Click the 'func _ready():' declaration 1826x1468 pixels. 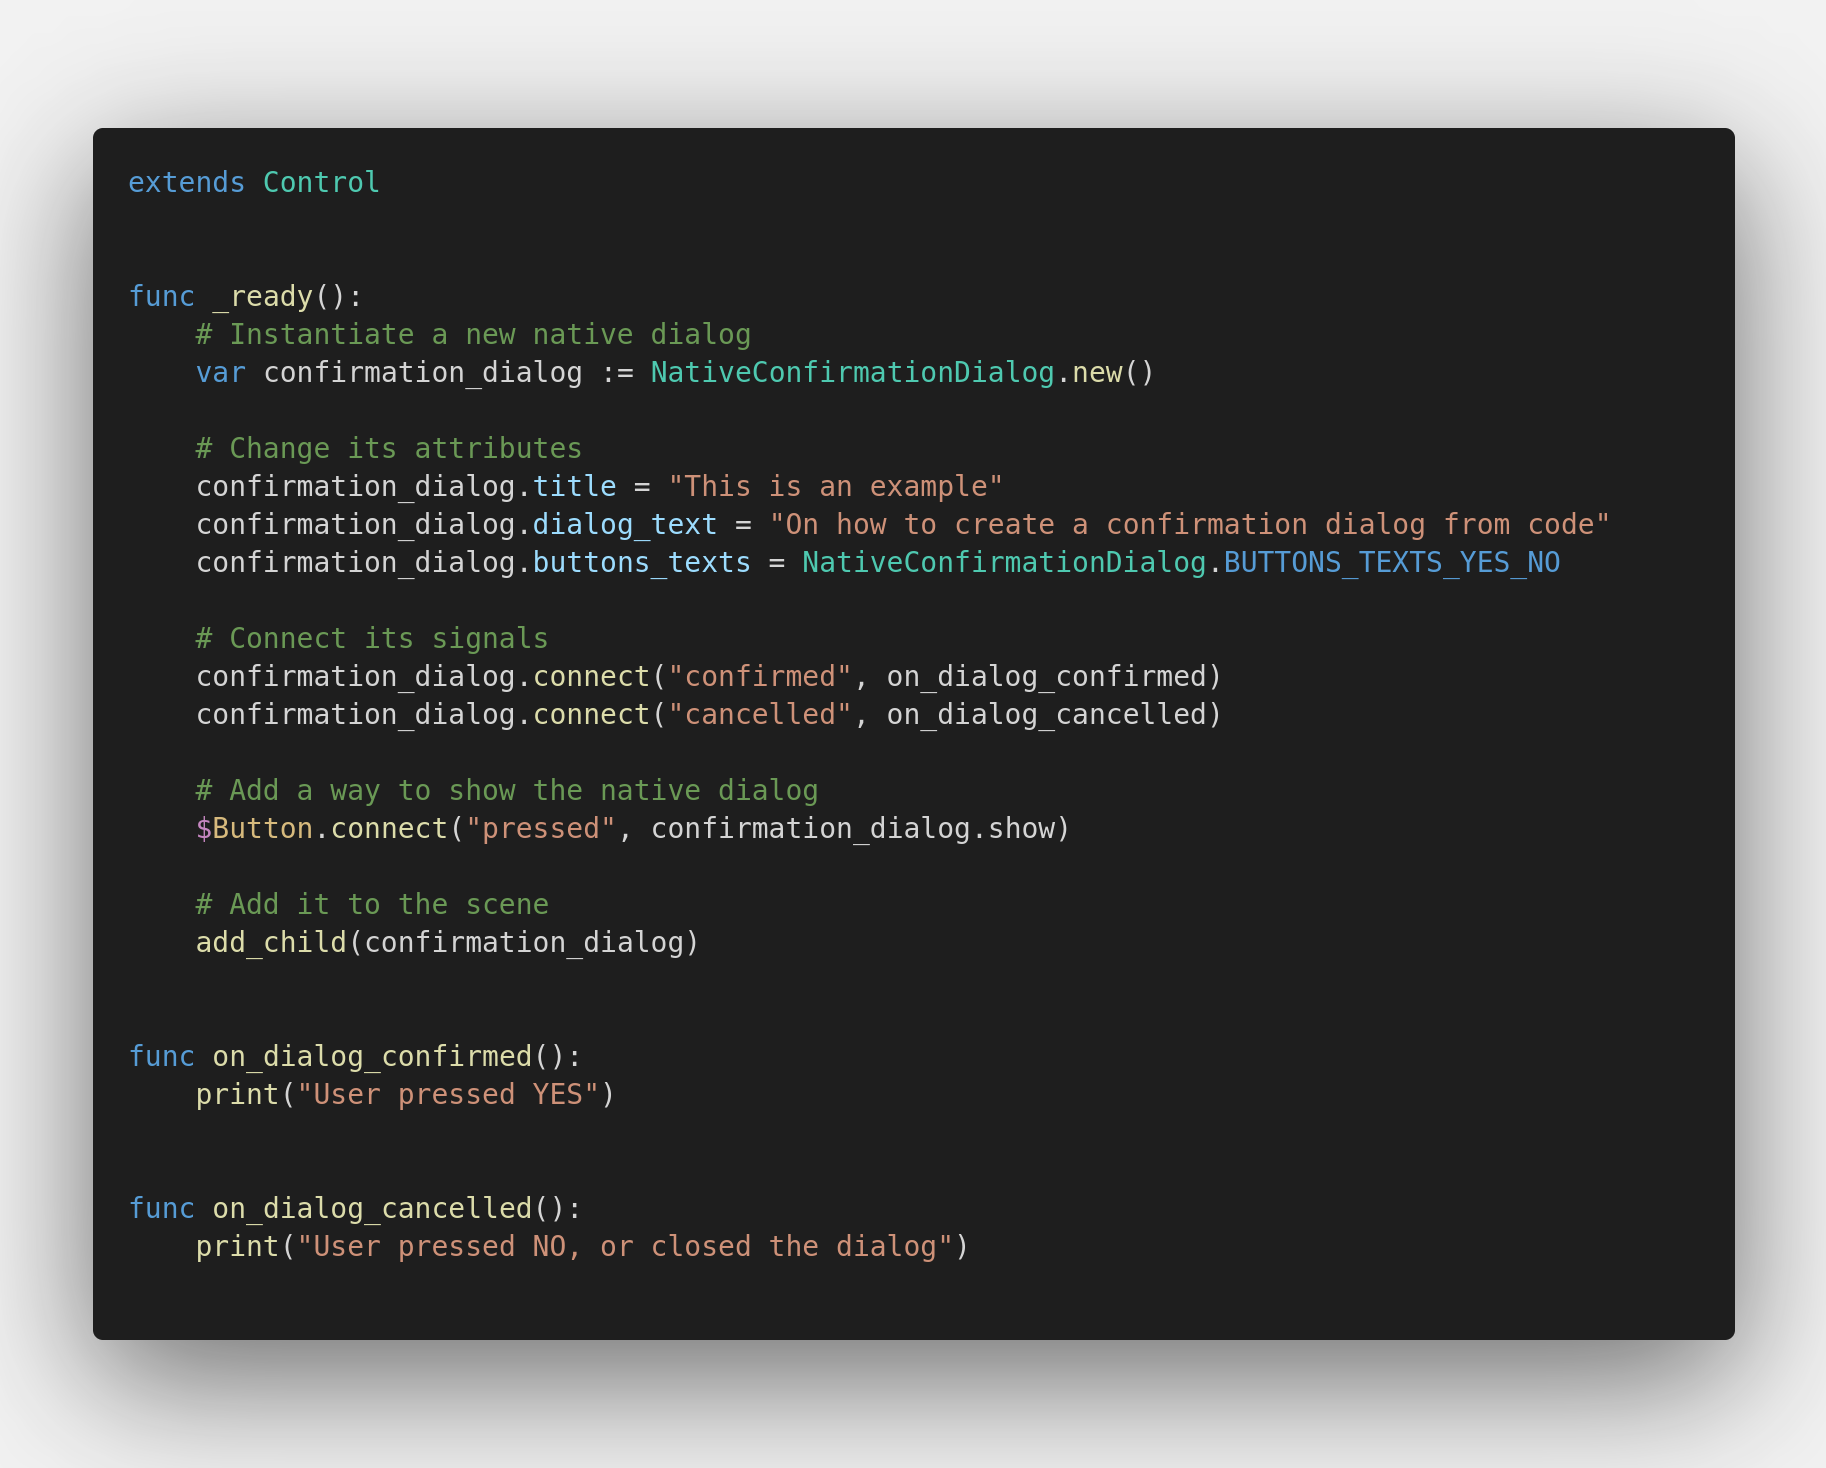[x=245, y=296]
